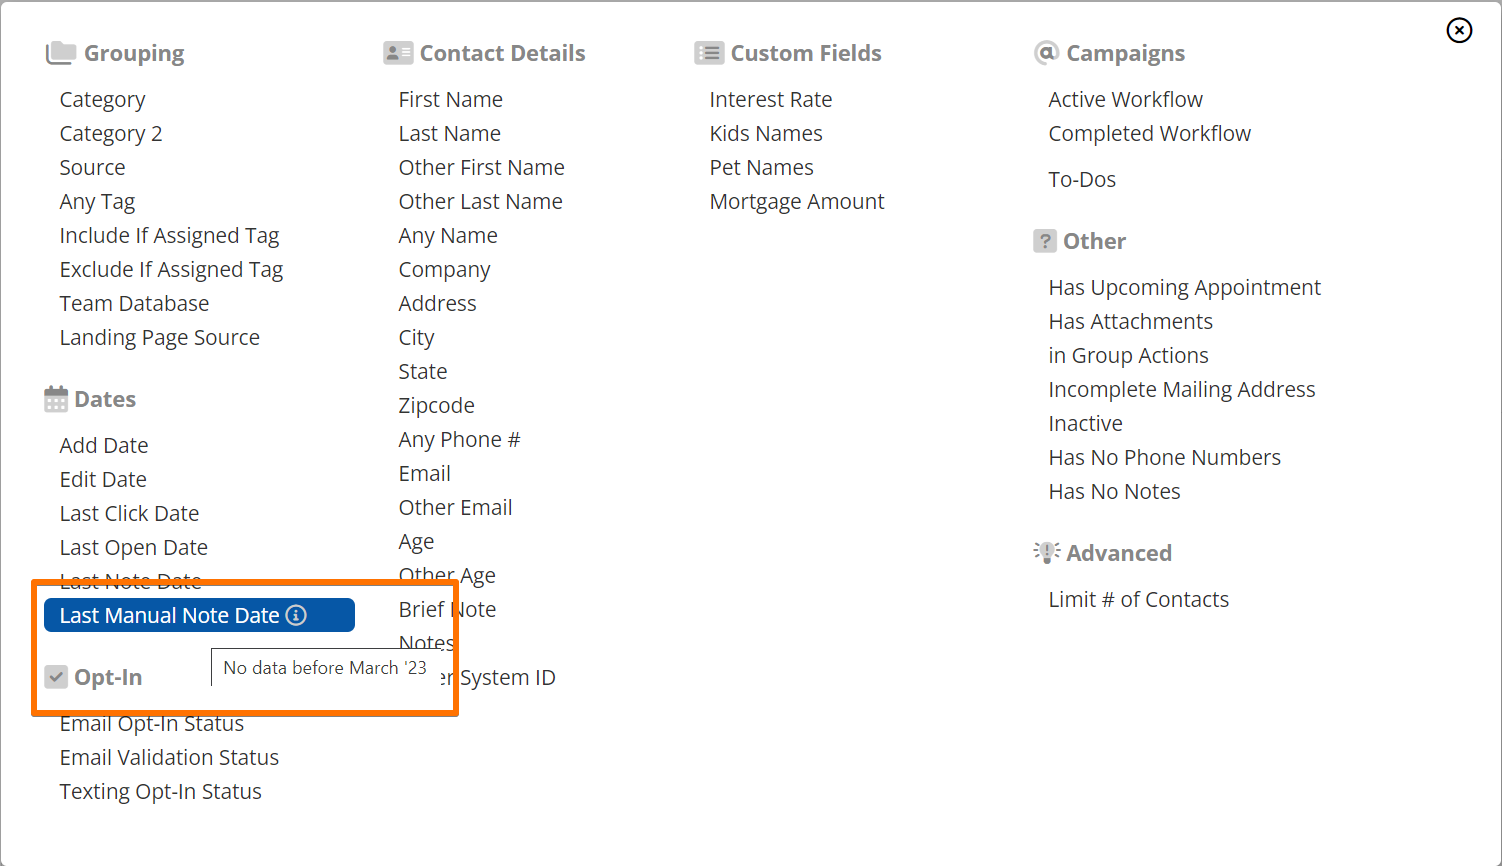Select Exclude If Assigned Tag

click(171, 269)
